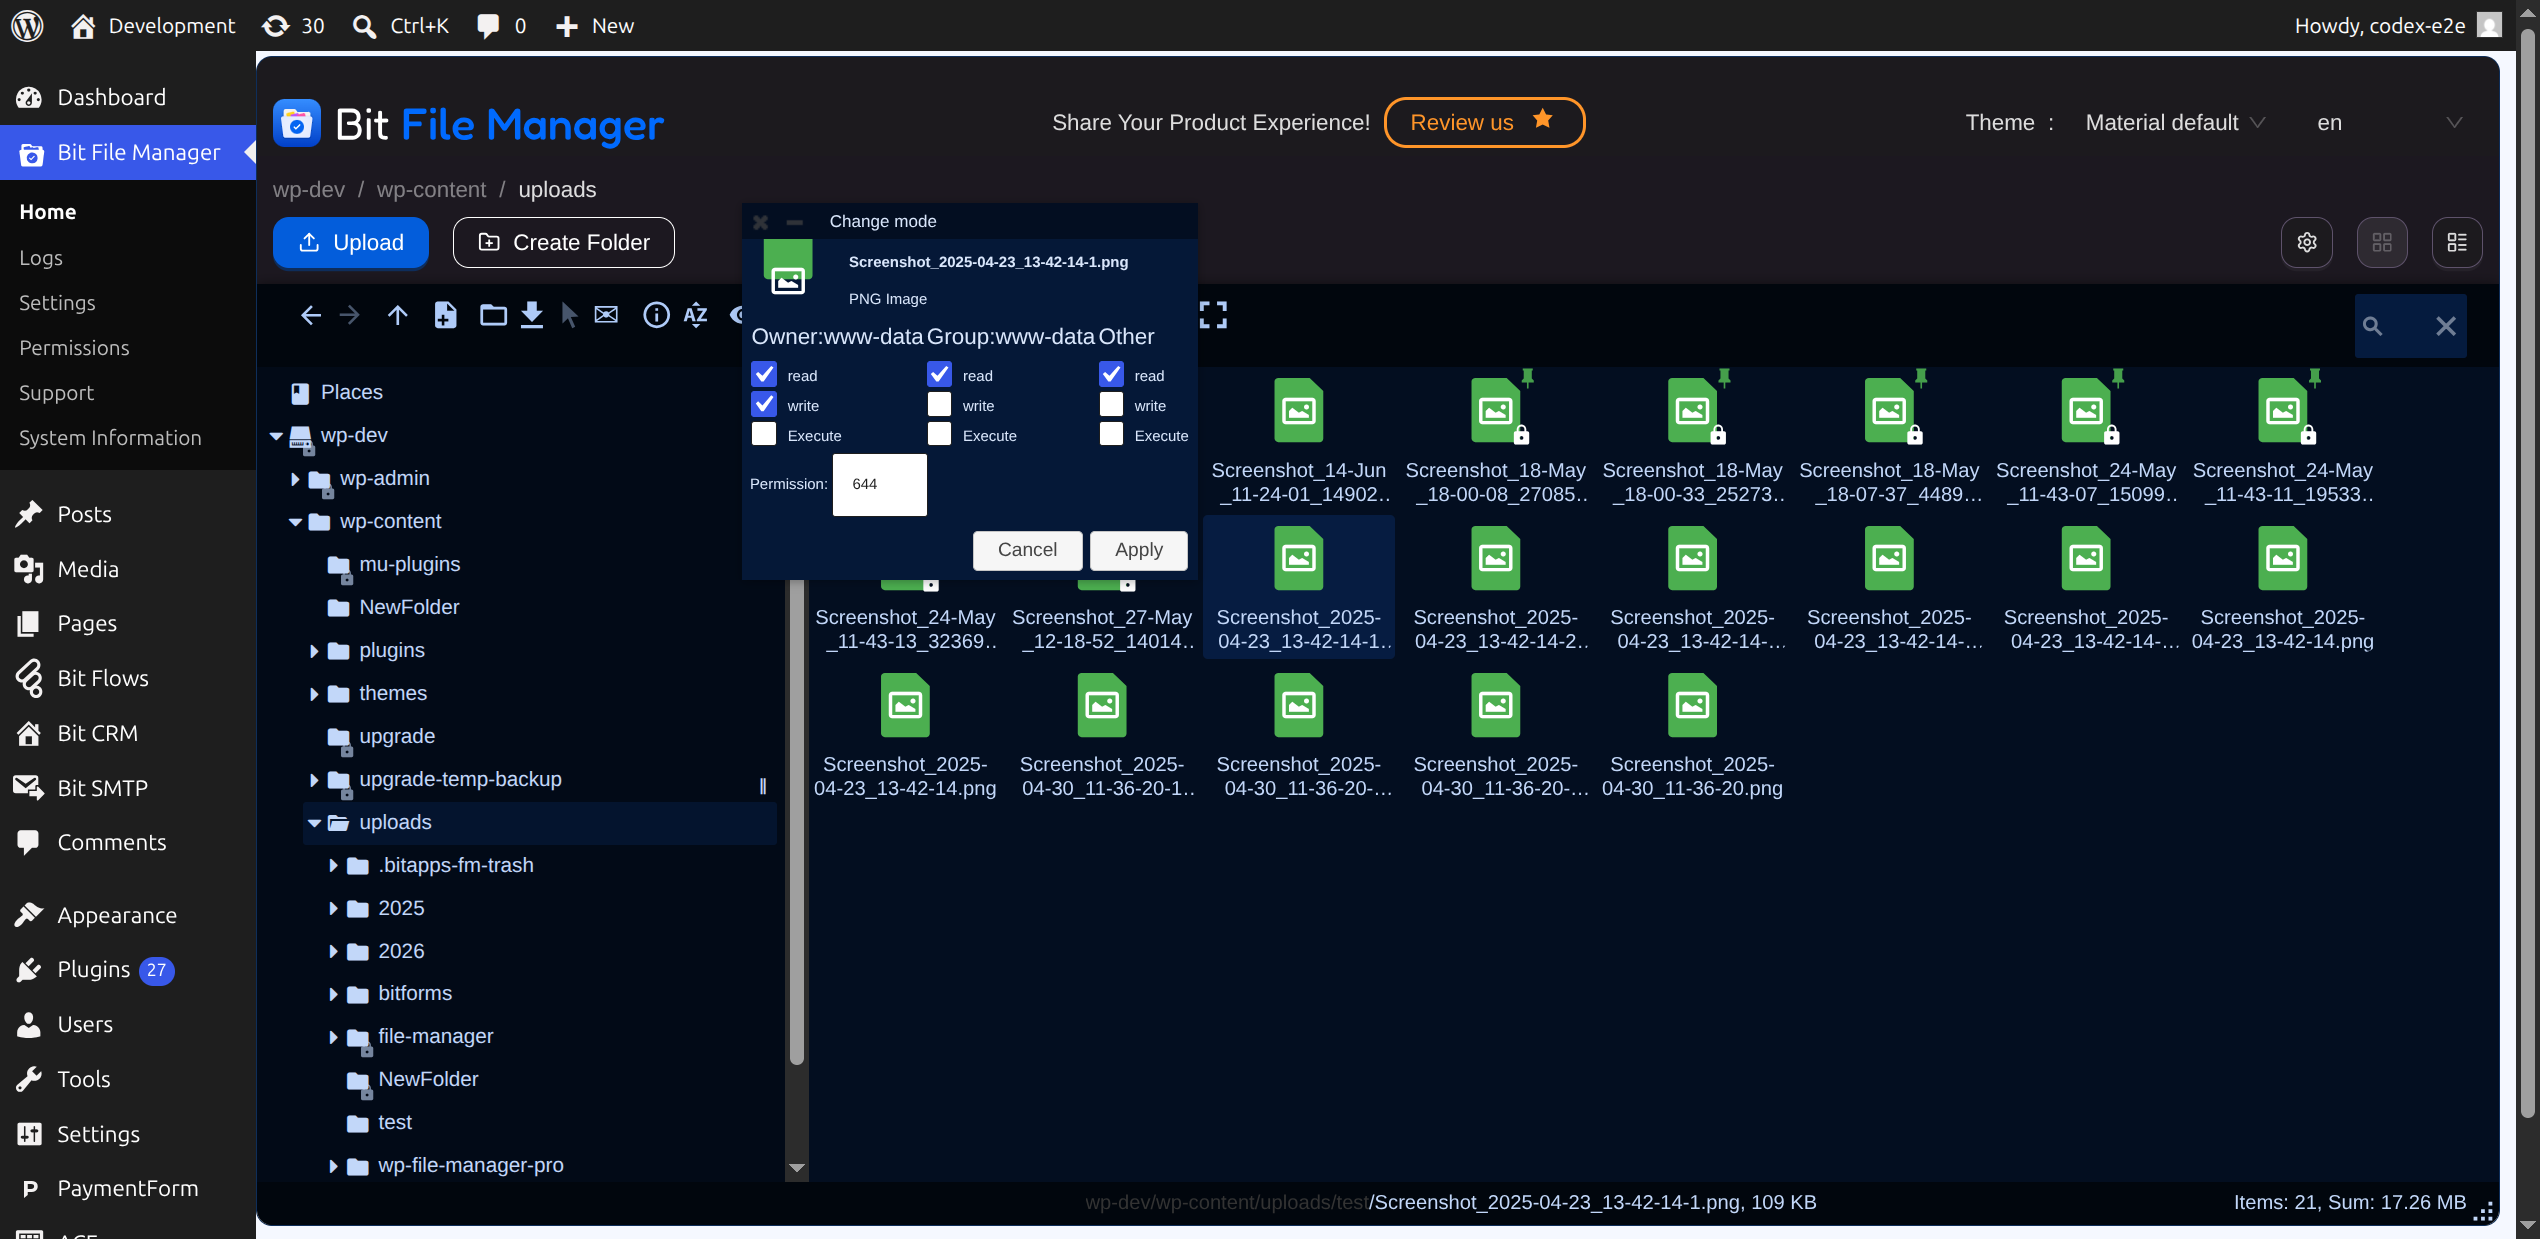Switch to list view icon
The width and height of the screenshot is (2540, 1239).
tap(2457, 243)
